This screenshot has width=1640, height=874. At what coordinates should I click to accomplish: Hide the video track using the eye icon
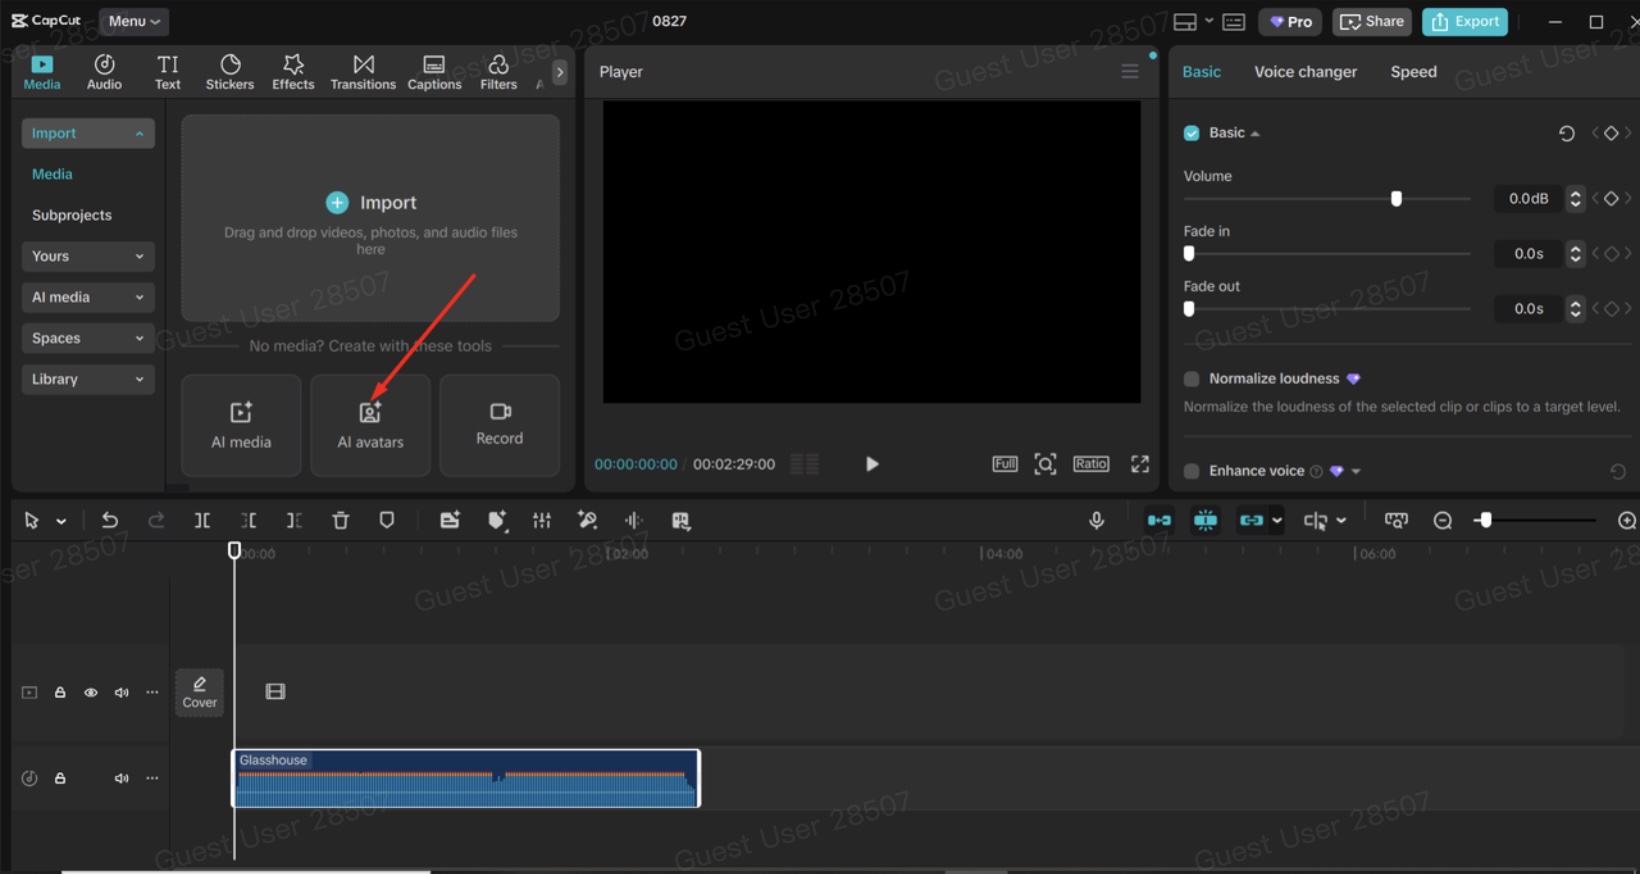[x=91, y=692]
